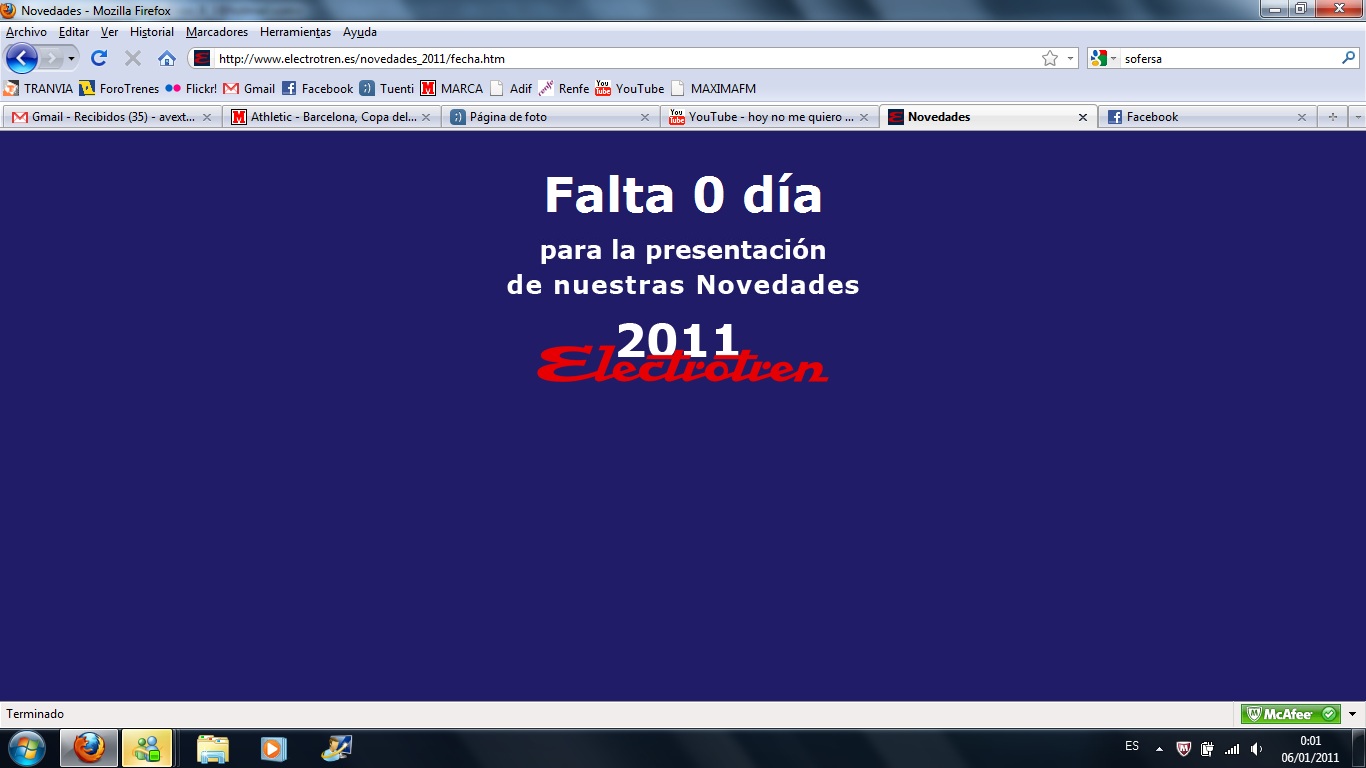Open the YouTube bookmark
This screenshot has width=1366, height=768.
[630, 88]
